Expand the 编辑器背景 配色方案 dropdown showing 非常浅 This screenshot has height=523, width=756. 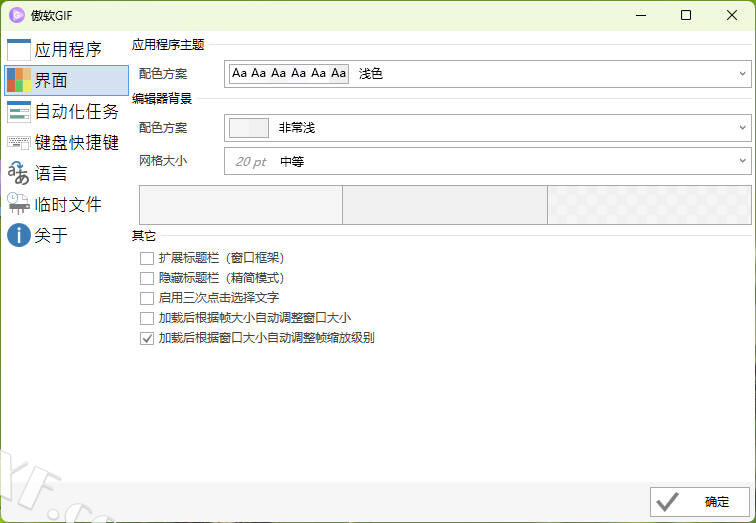pyautogui.click(x=487, y=128)
